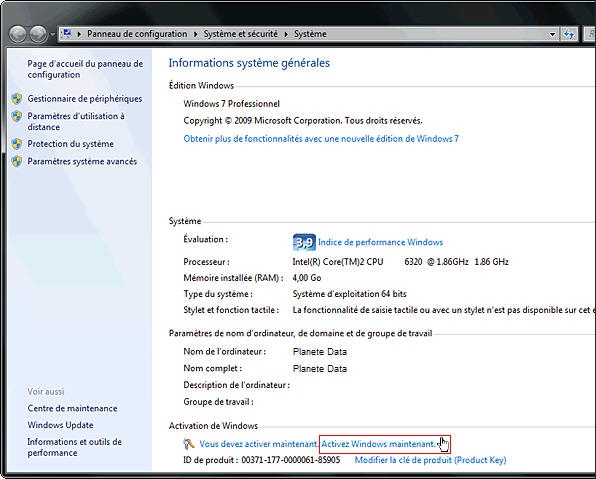Click the 3,9 performance score badge
Viewport: 596px width, 479px height.
[304, 242]
